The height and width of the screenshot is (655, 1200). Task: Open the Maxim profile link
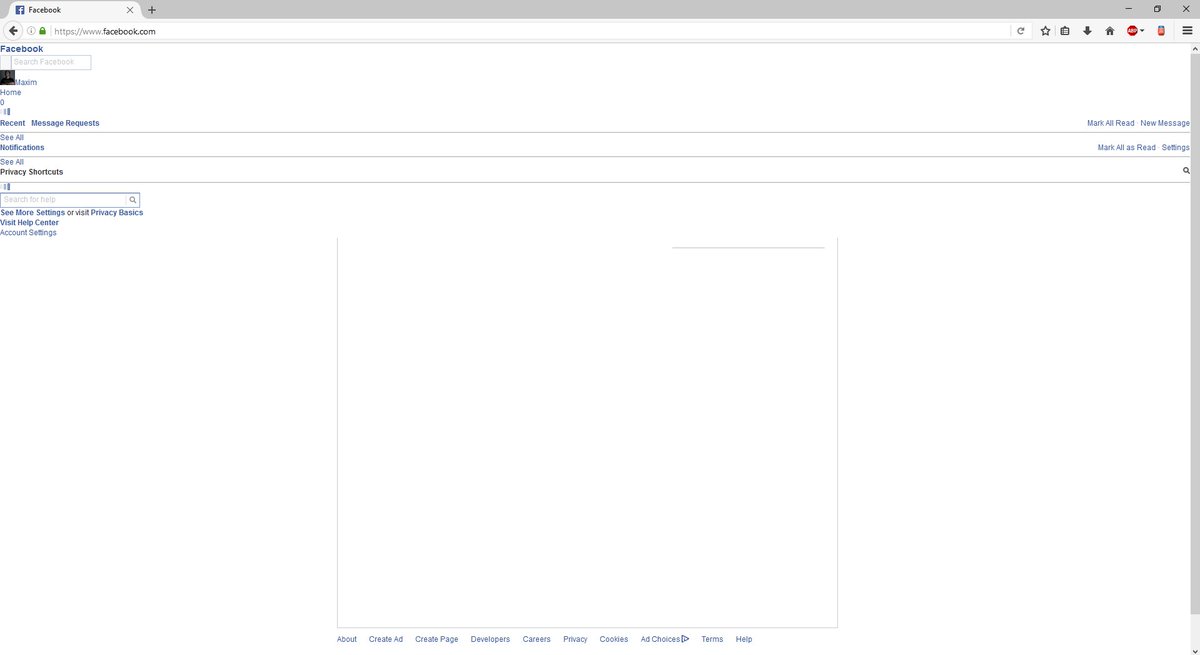coord(26,82)
